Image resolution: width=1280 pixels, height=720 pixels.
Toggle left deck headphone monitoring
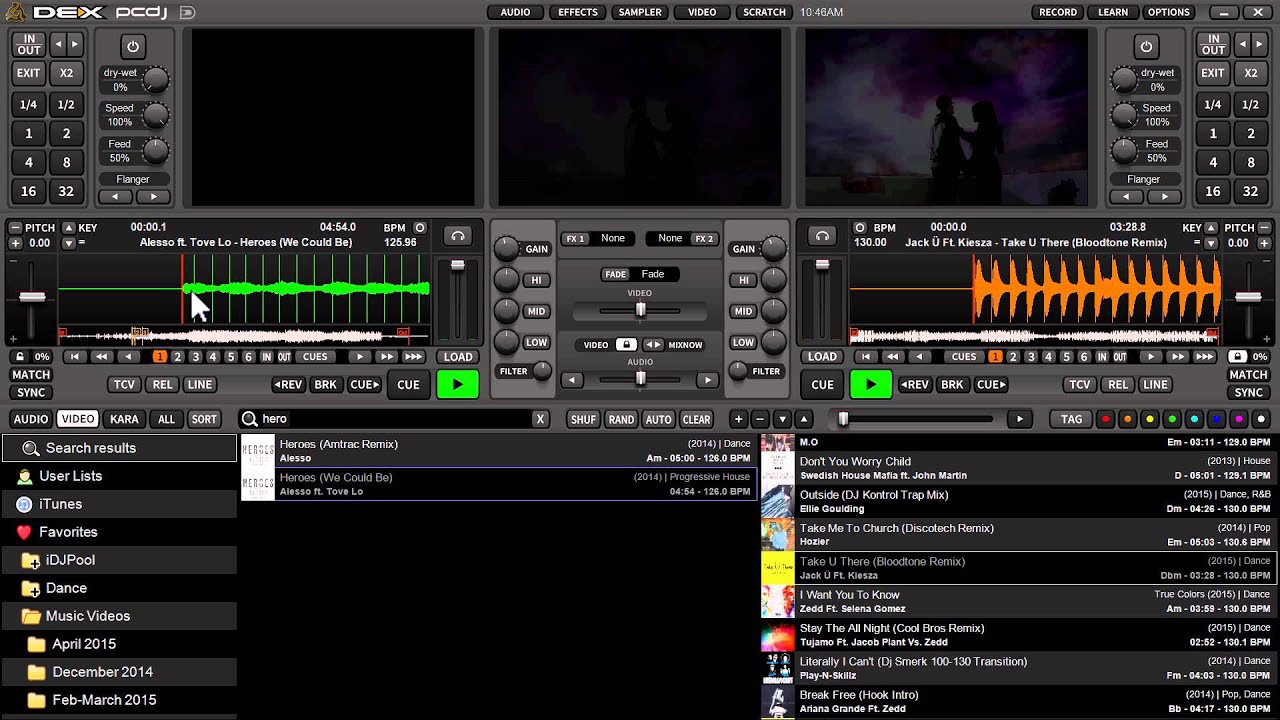pyautogui.click(x=458, y=236)
